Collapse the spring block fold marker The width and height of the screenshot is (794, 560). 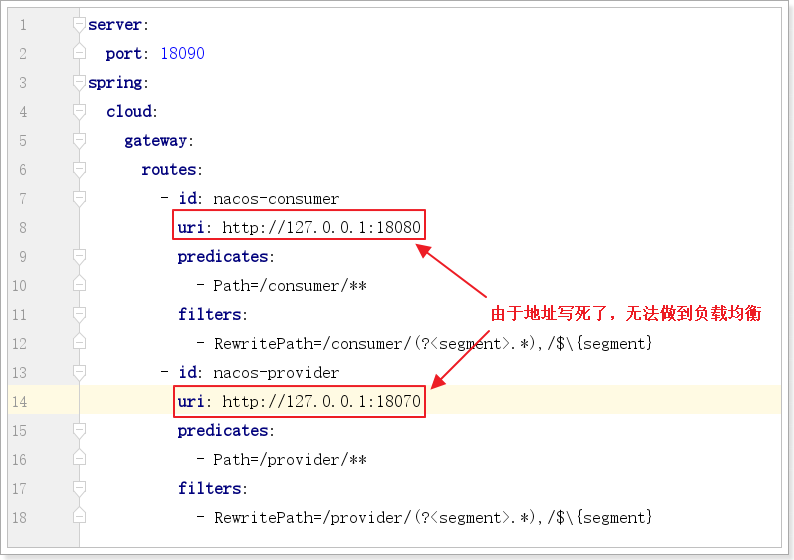pyautogui.click(x=79, y=82)
